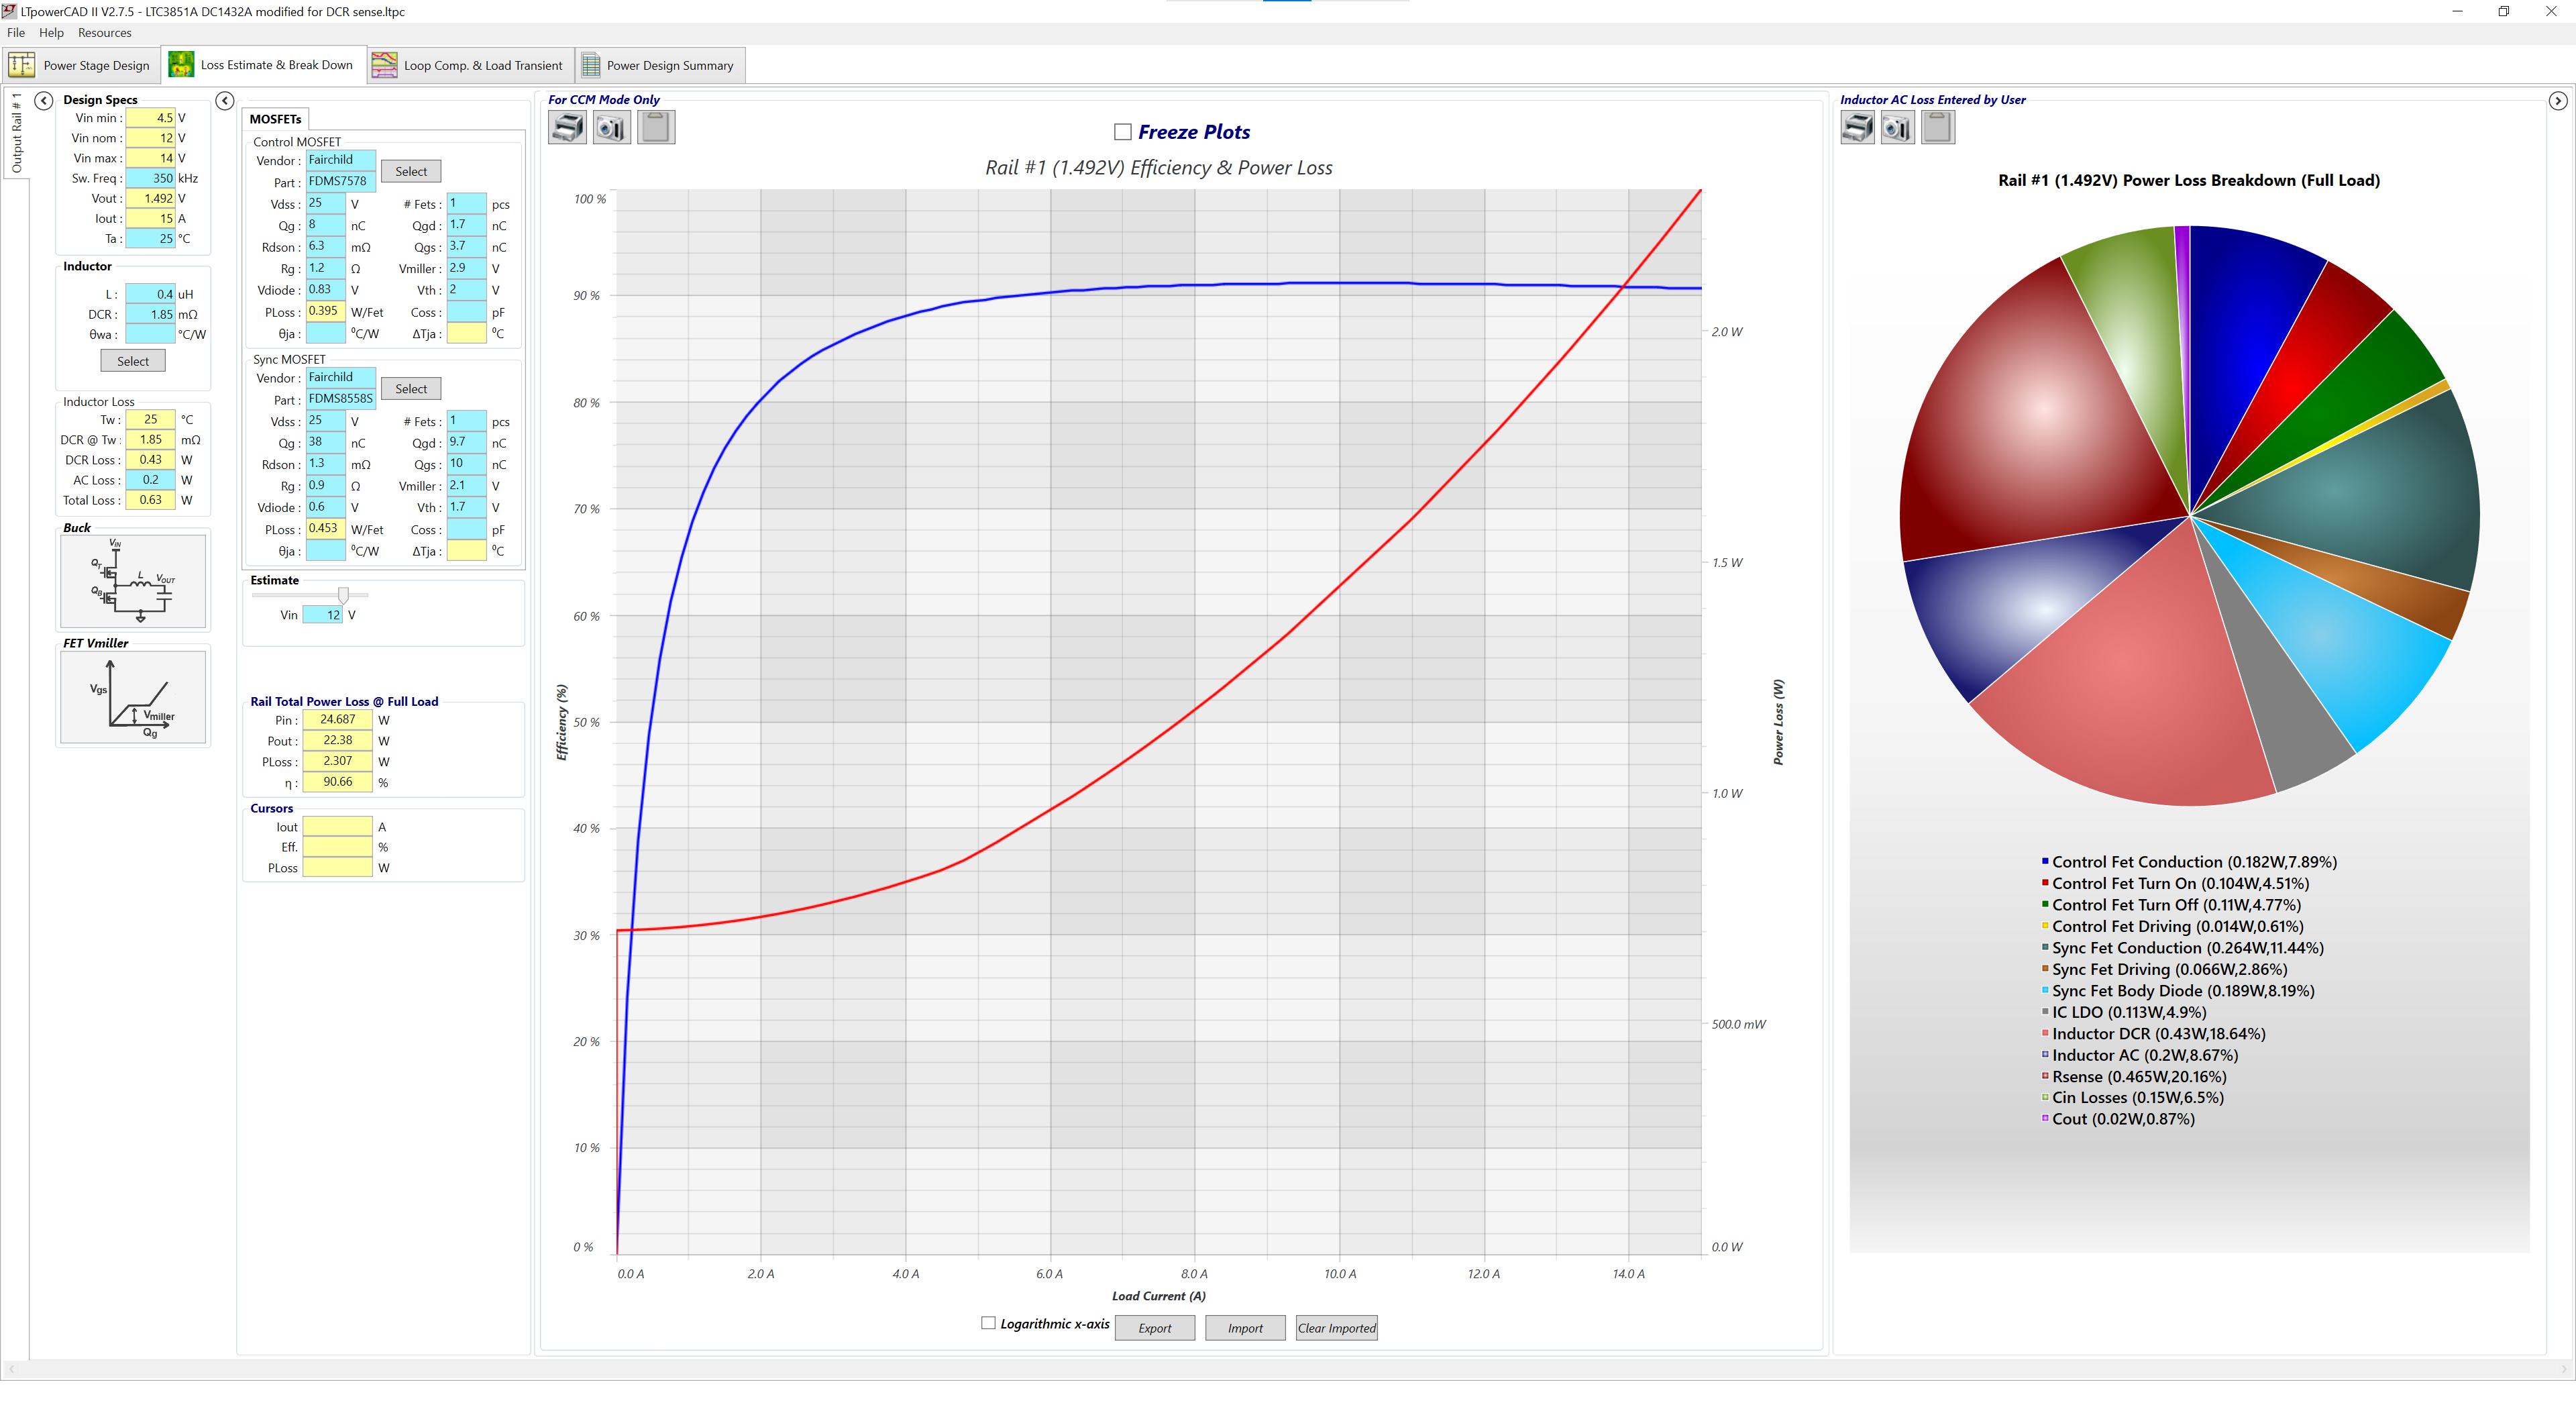The height and width of the screenshot is (1409, 2576).
Task: Click the efficiency plot clipboard icon
Action: click(x=656, y=127)
